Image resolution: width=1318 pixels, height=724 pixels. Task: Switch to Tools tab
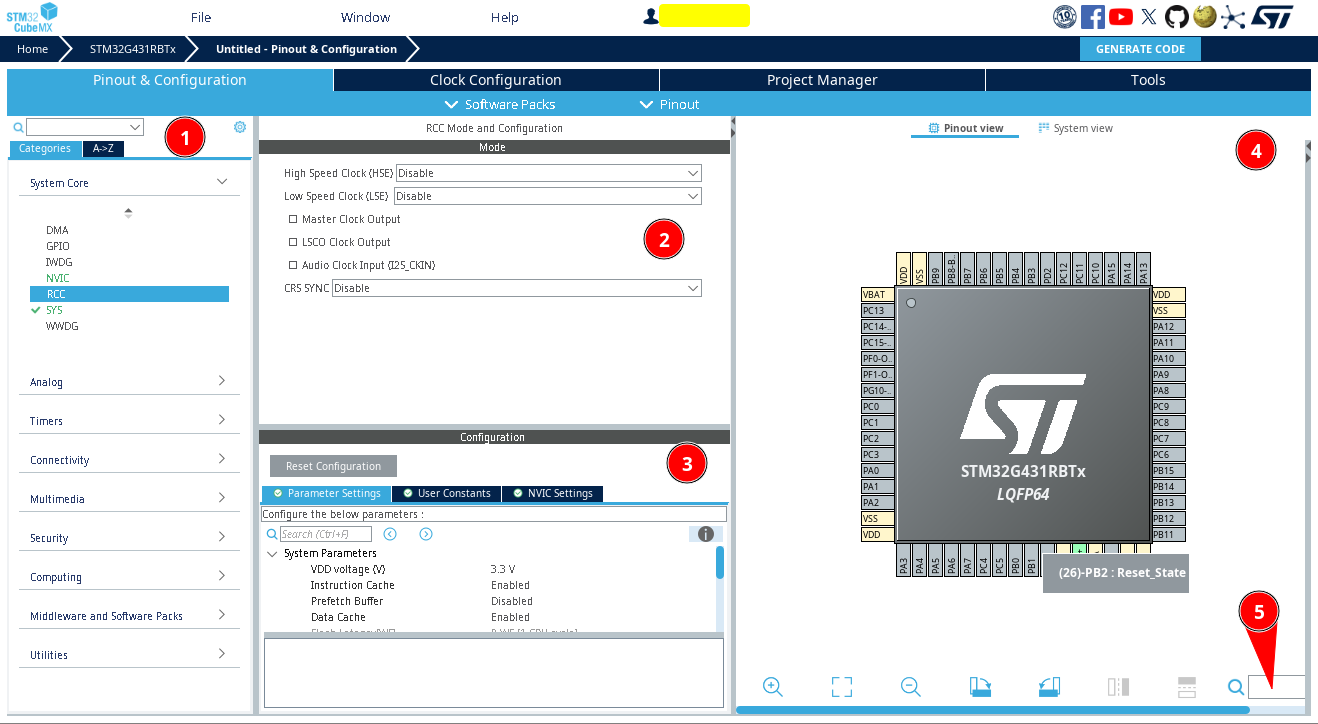pyautogui.click(x=1148, y=80)
